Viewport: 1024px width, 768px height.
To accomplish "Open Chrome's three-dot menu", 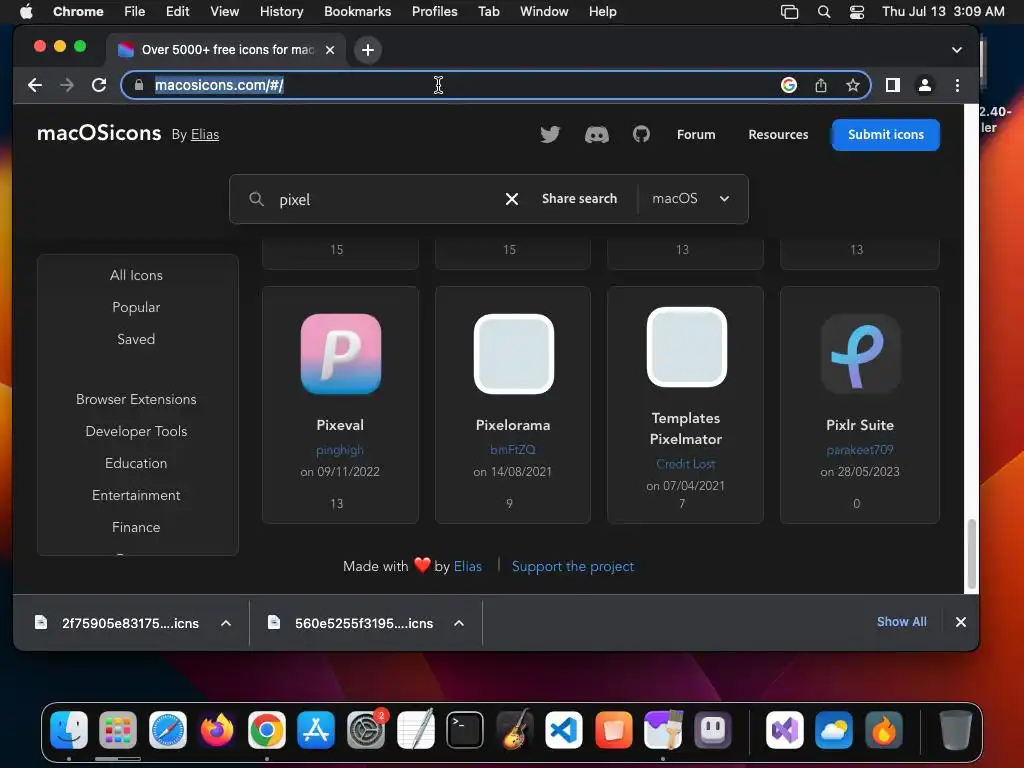I will click(x=957, y=85).
